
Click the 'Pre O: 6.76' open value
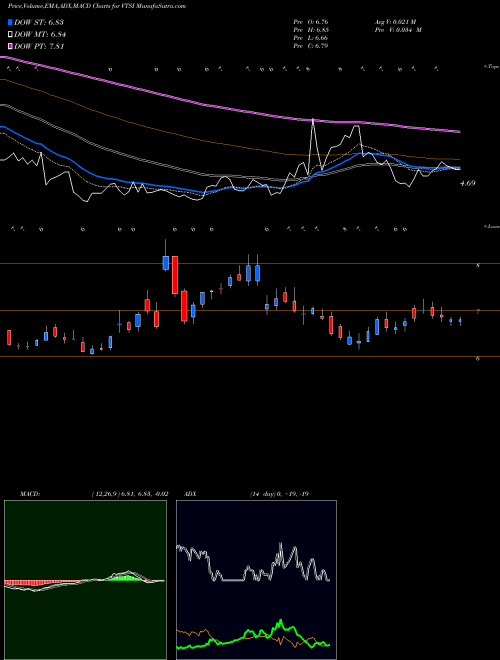[x=311, y=22]
